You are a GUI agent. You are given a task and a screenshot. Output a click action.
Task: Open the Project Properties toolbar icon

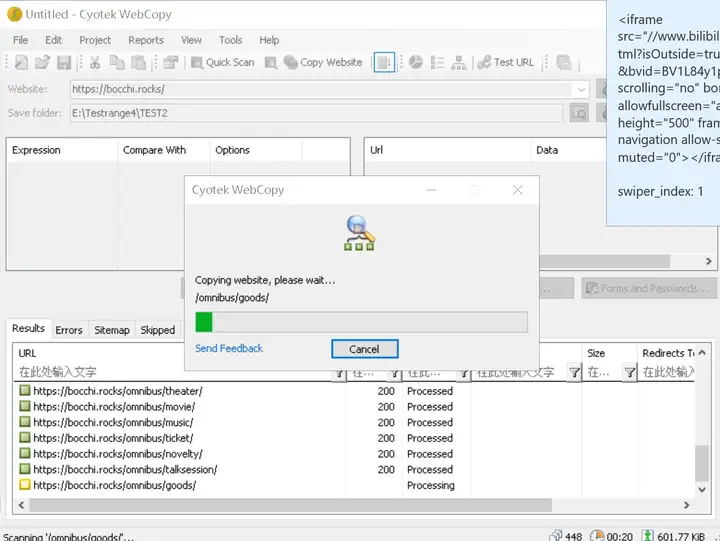(x=170, y=62)
